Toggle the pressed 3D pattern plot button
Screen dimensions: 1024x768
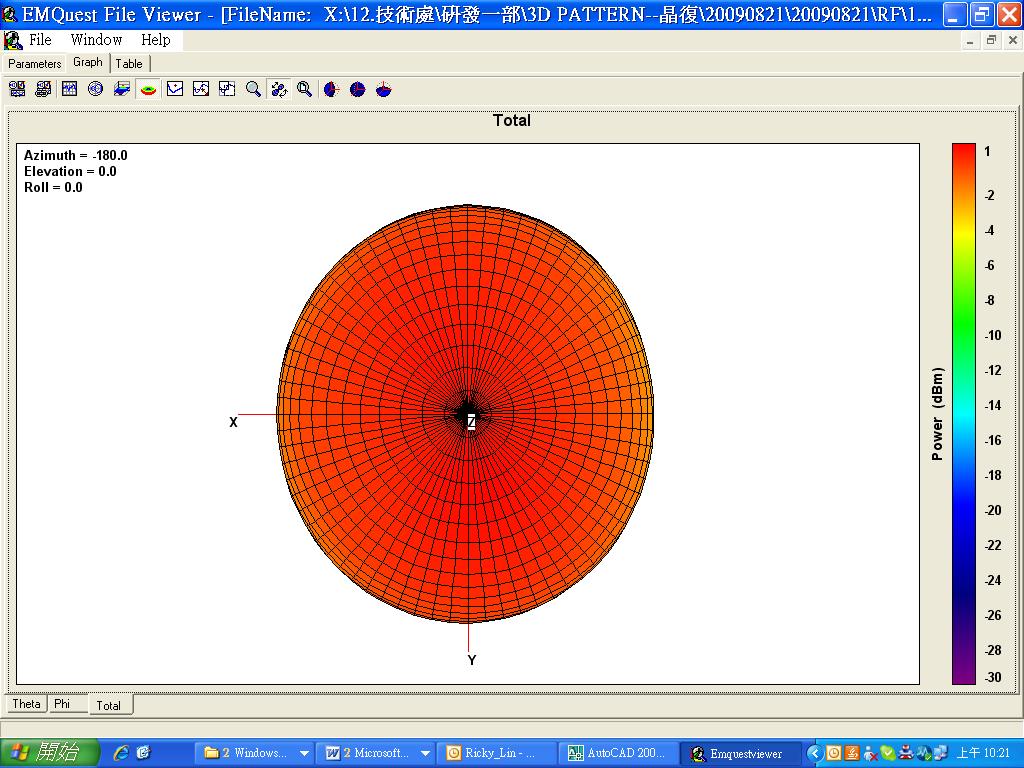pyautogui.click(x=148, y=89)
